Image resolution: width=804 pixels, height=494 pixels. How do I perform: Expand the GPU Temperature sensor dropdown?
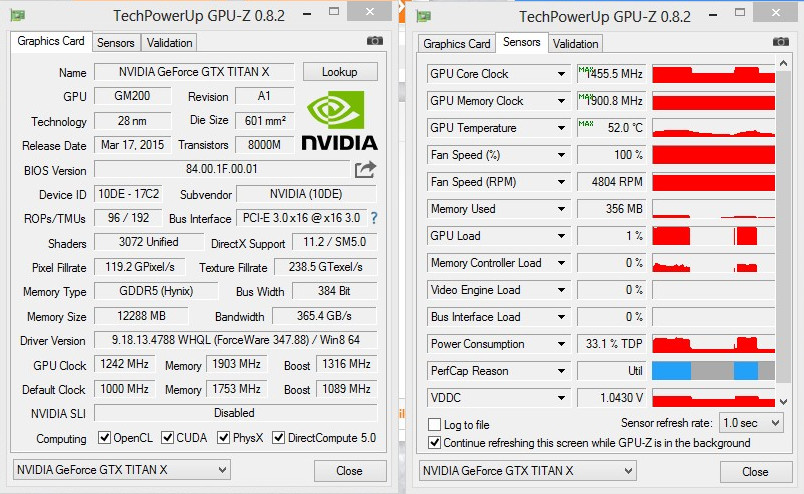(x=562, y=128)
